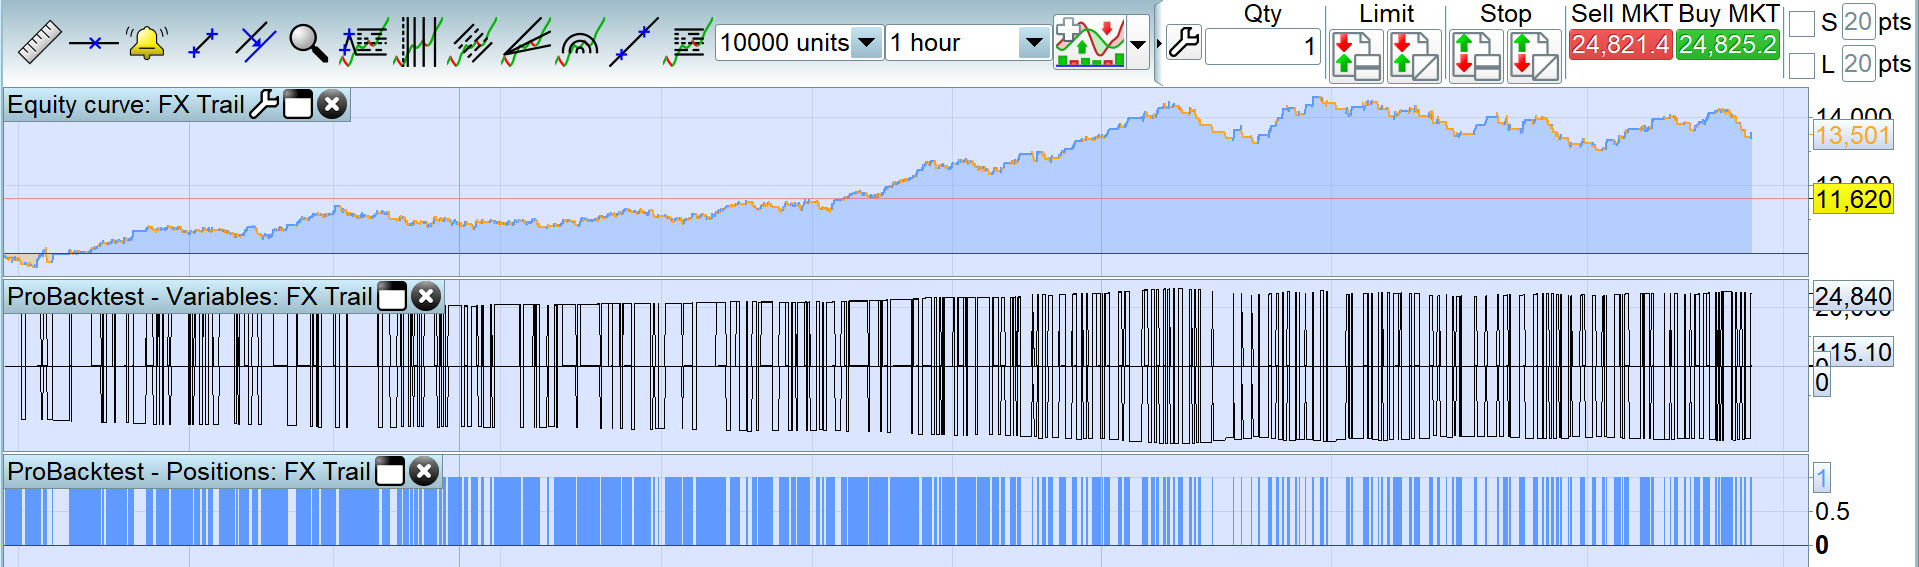Select the segment tool with two blue crosses

(203, 43)
